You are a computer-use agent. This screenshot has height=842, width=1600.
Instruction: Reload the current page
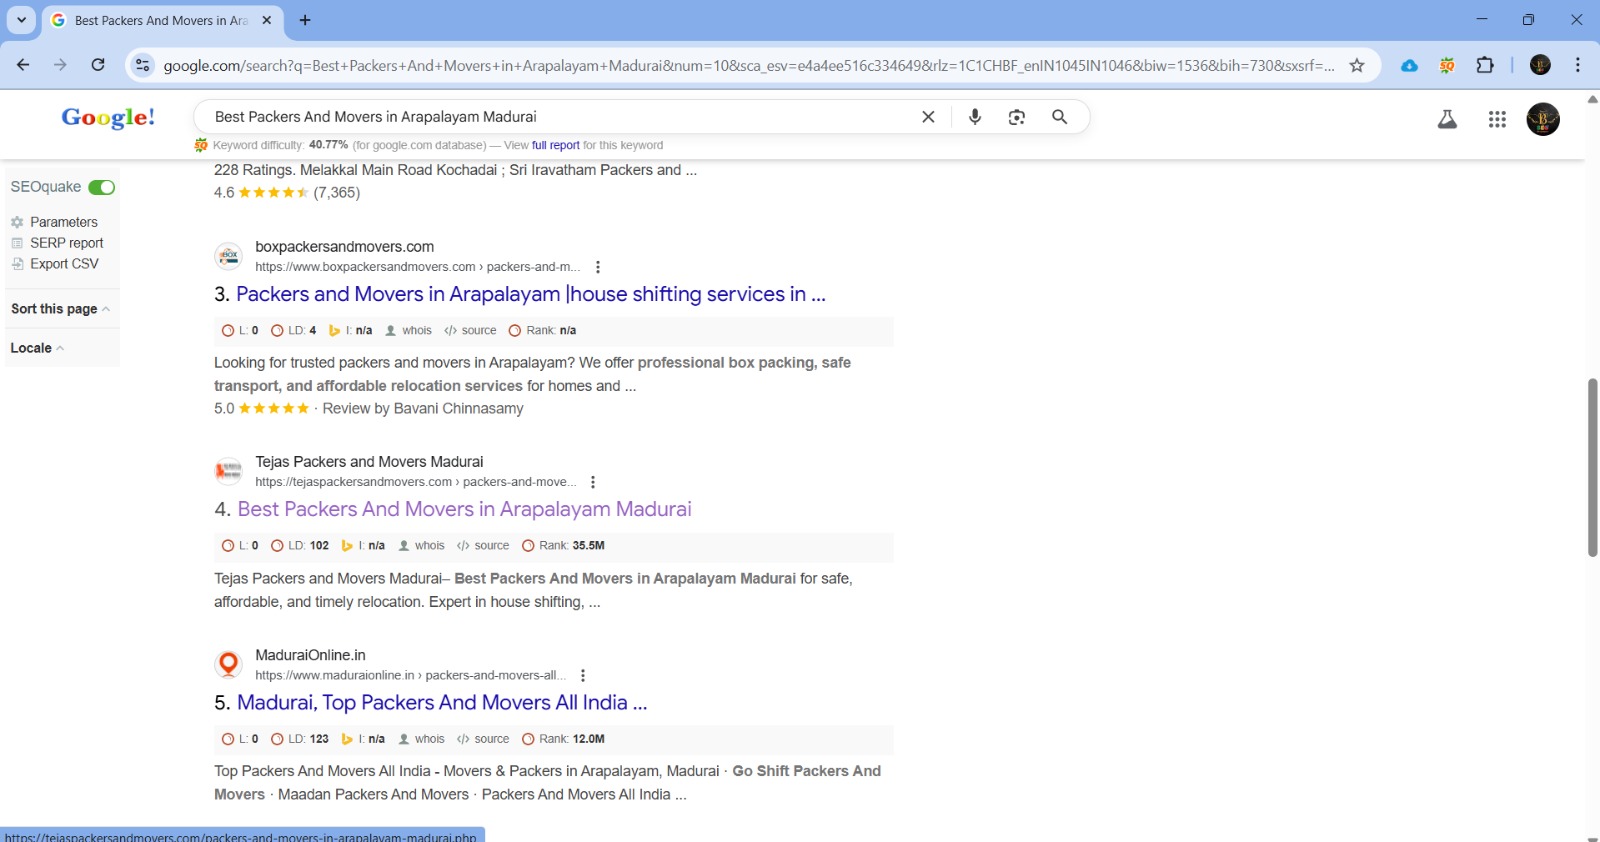pos(98,65)
